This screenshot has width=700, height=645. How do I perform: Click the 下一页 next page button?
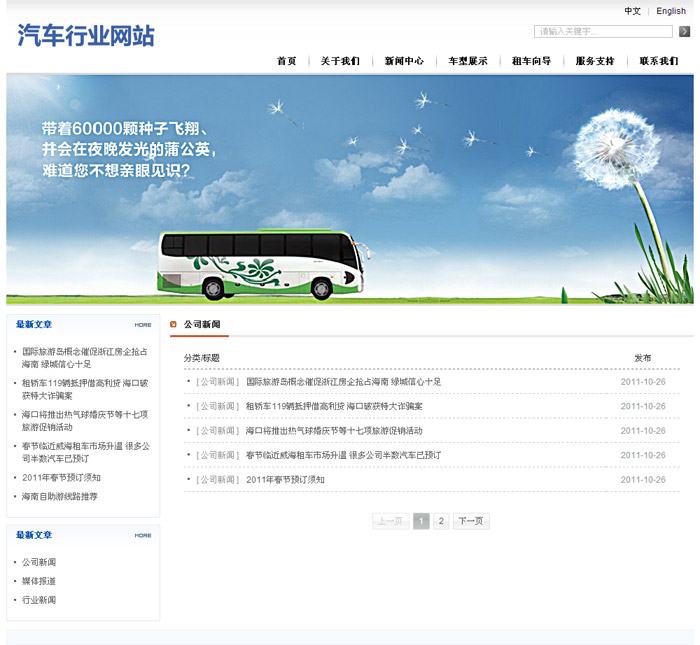click(x=471, y=521)
